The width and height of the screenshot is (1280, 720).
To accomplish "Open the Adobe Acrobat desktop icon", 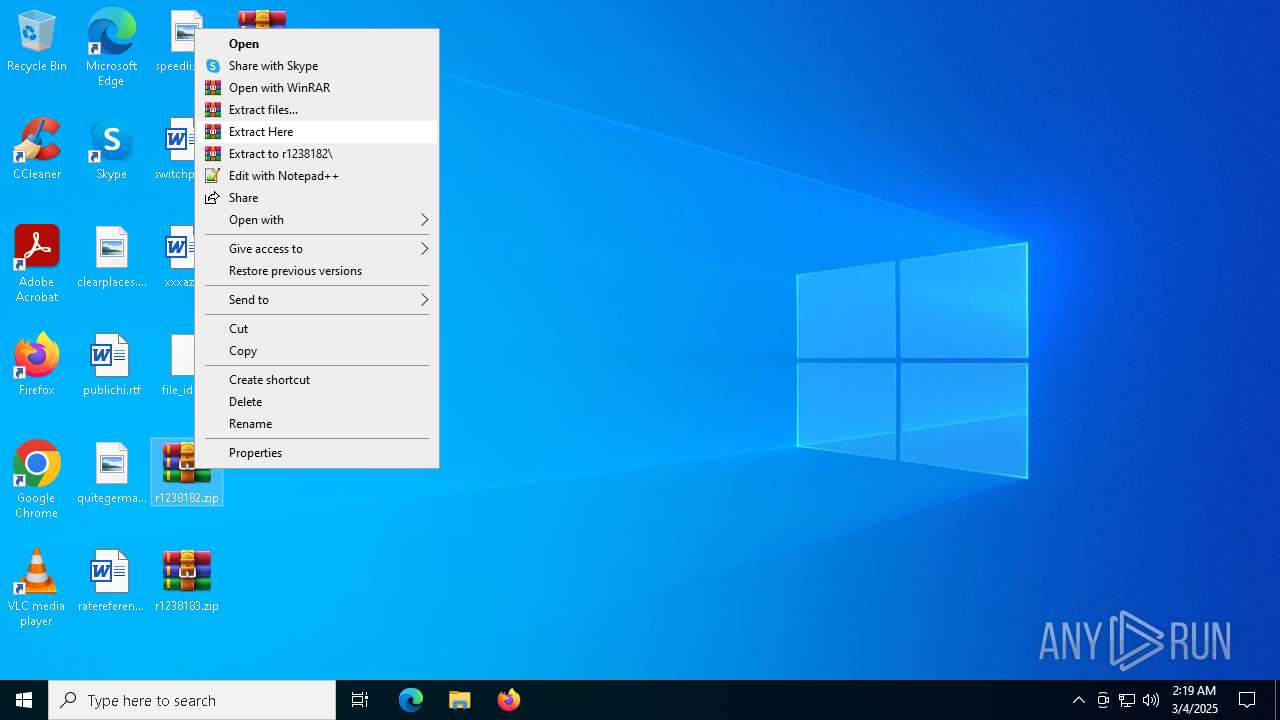I will click(x=37, y=262).
